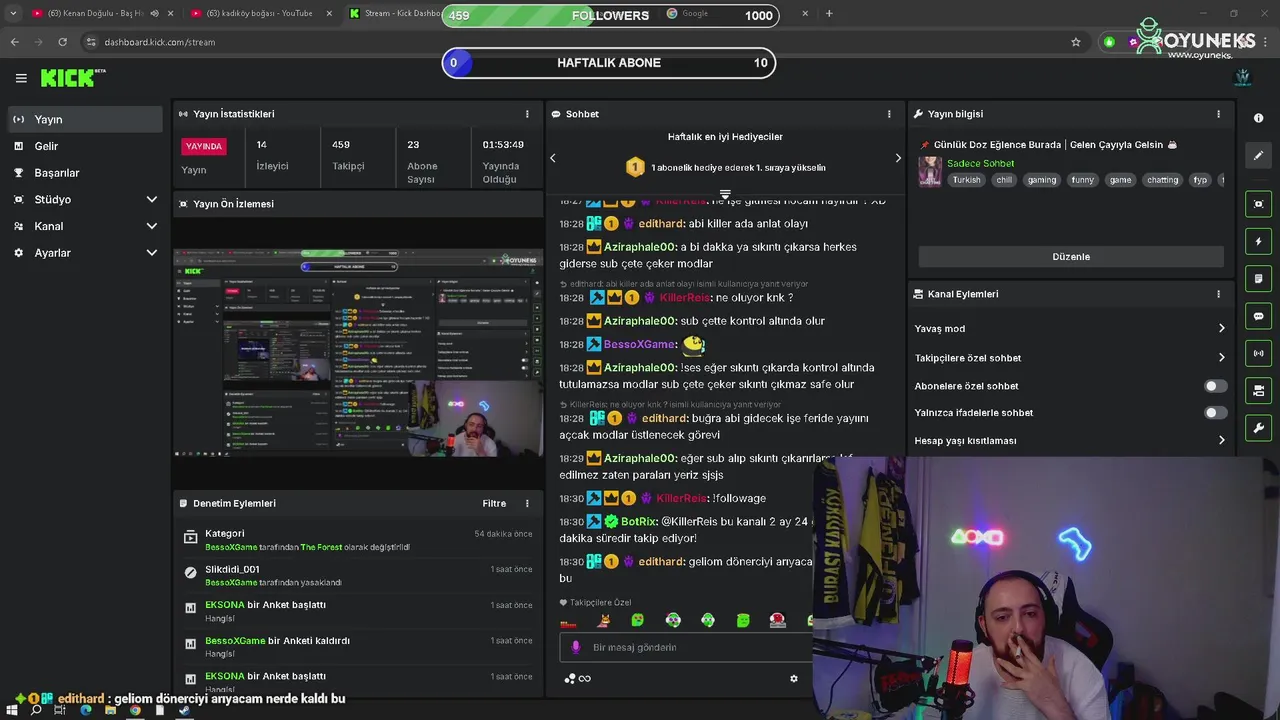
Task: Click the gaming tag chip
Action: tap(1041, 180)
